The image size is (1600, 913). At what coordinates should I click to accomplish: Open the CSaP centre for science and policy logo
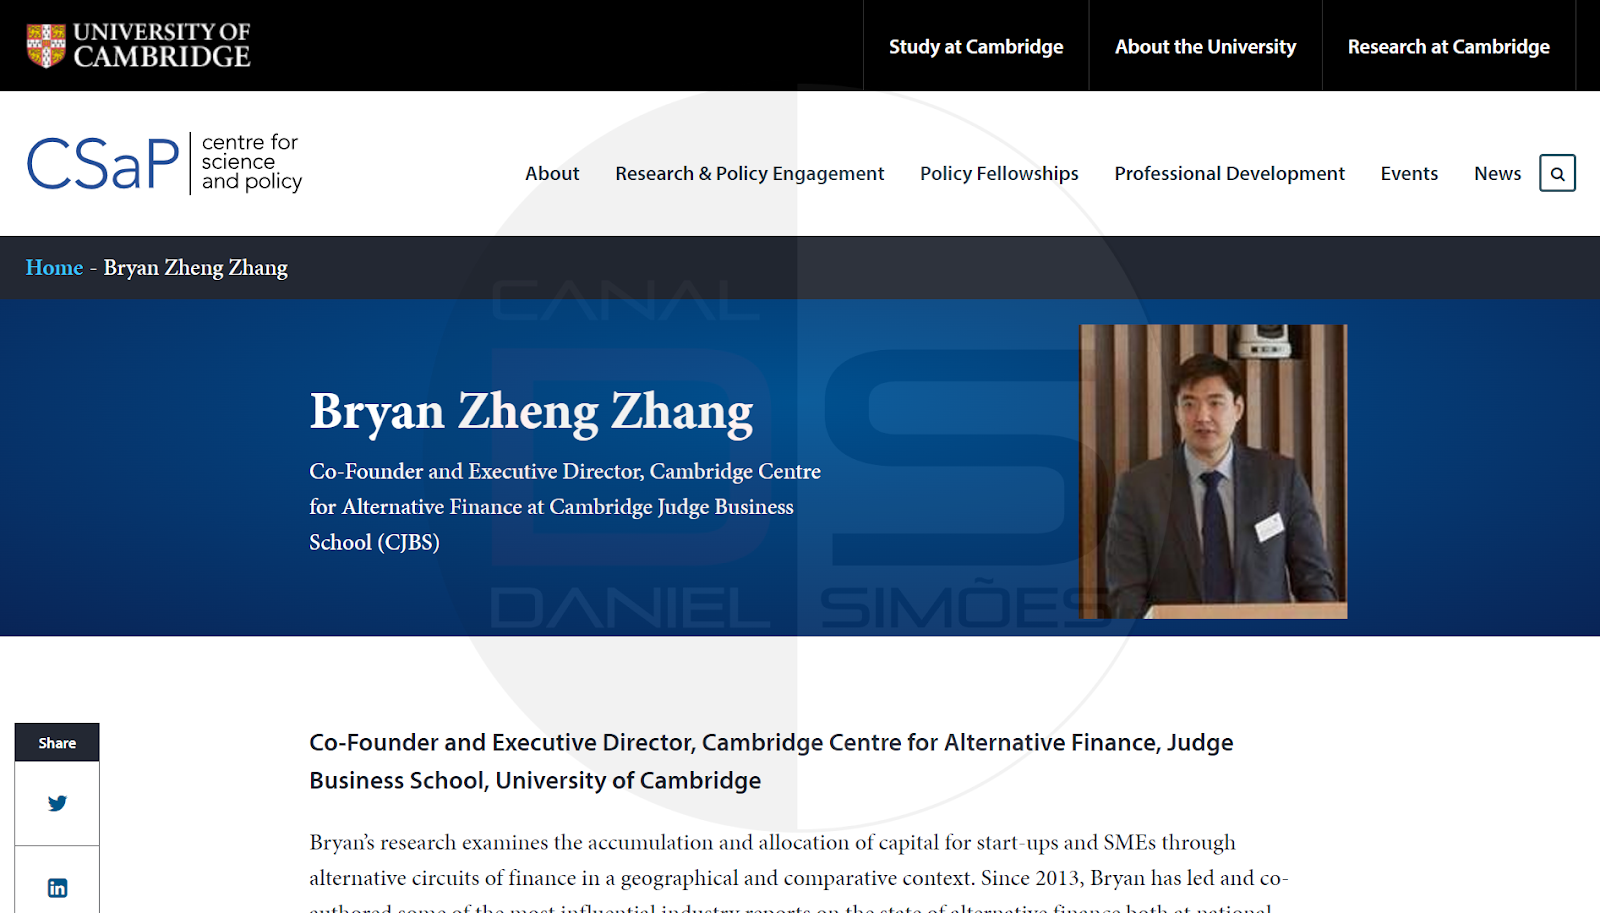pos(164,163)
